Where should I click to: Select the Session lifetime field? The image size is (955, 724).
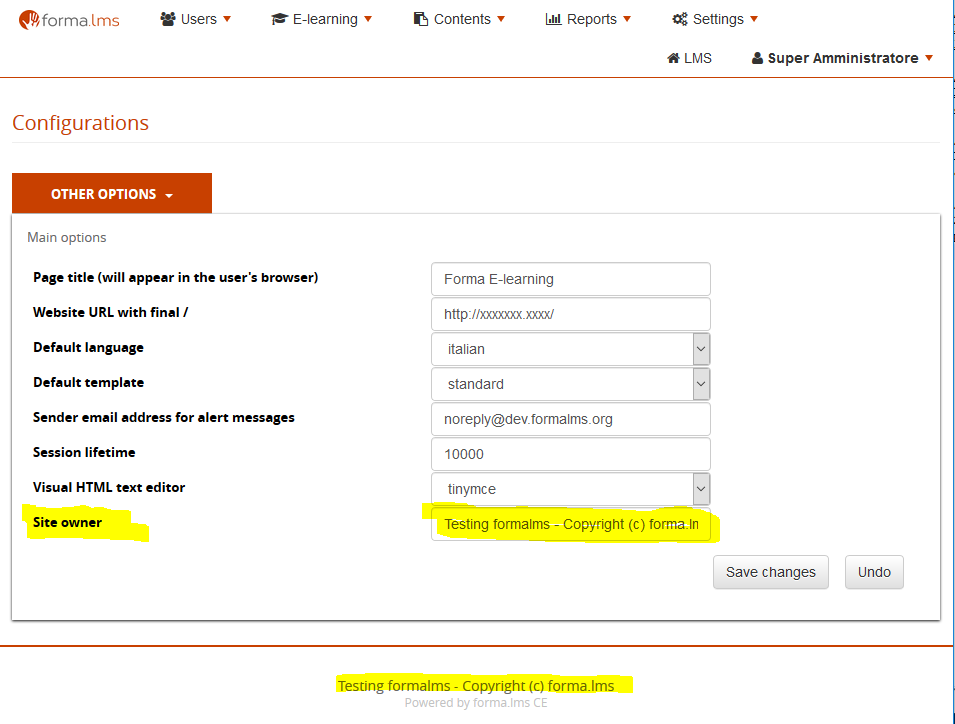coord(570,454)
